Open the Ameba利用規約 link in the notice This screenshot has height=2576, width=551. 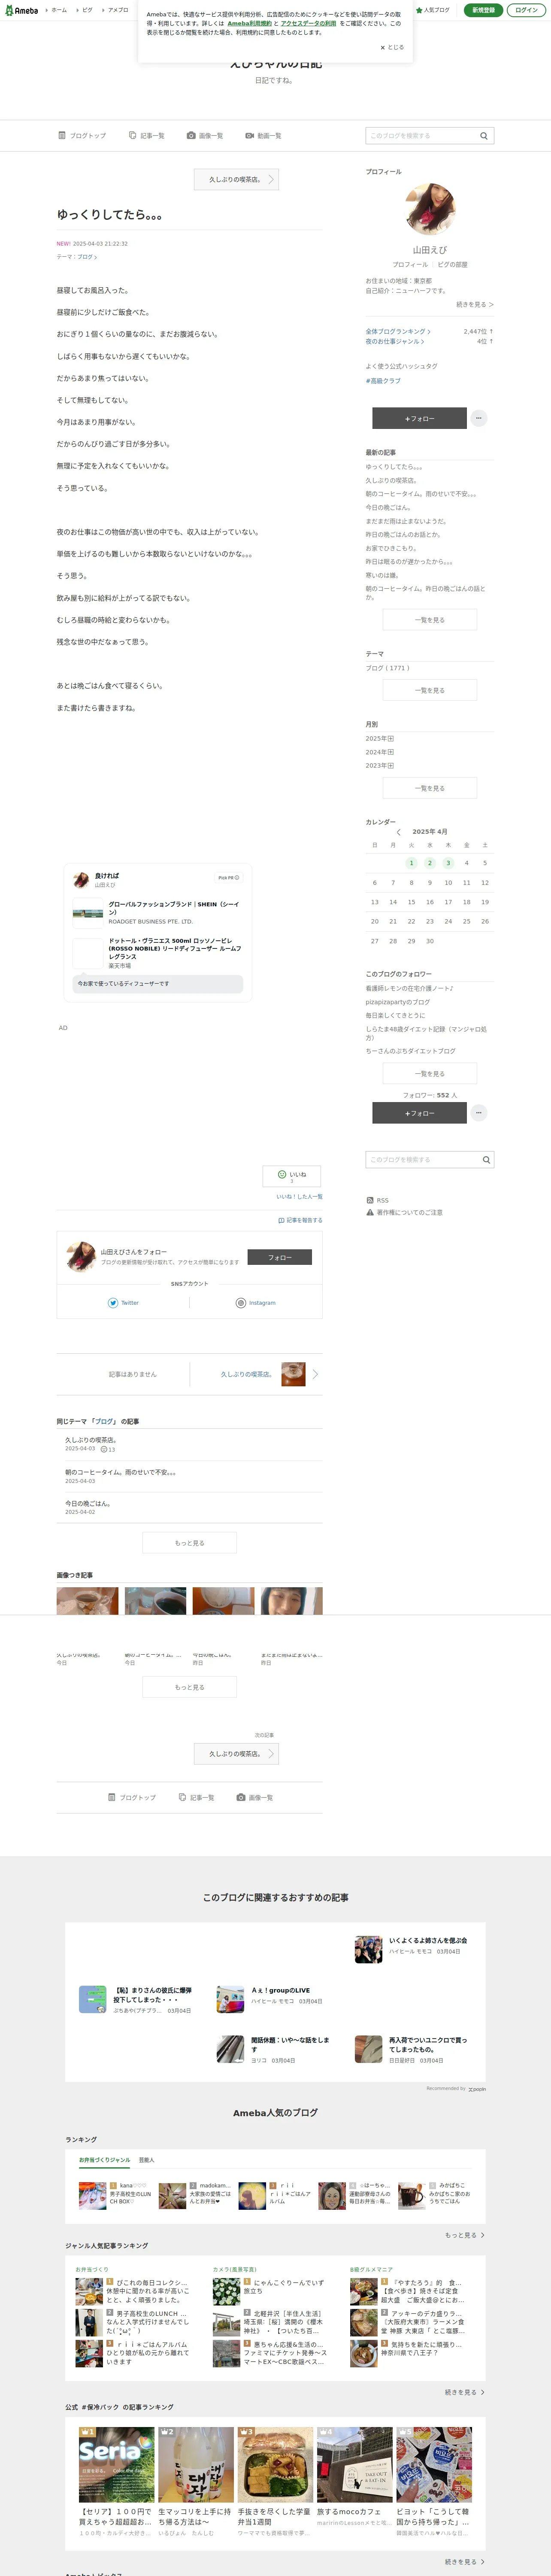pos(249,23)
